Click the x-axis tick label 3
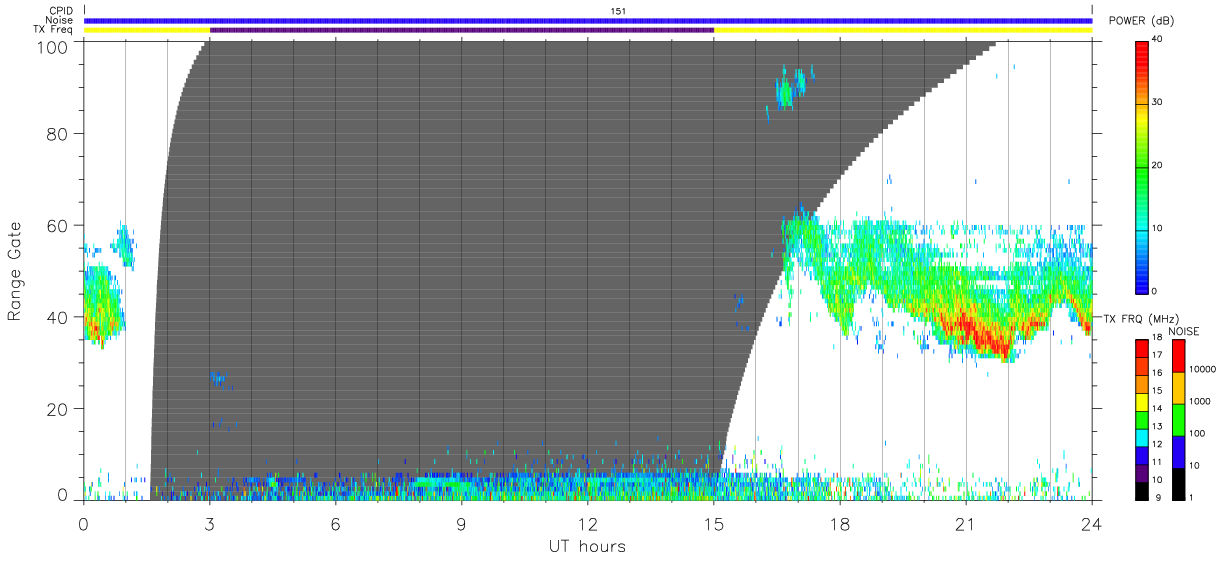This screenshot has height=567, width=1228. pos(209,523)
